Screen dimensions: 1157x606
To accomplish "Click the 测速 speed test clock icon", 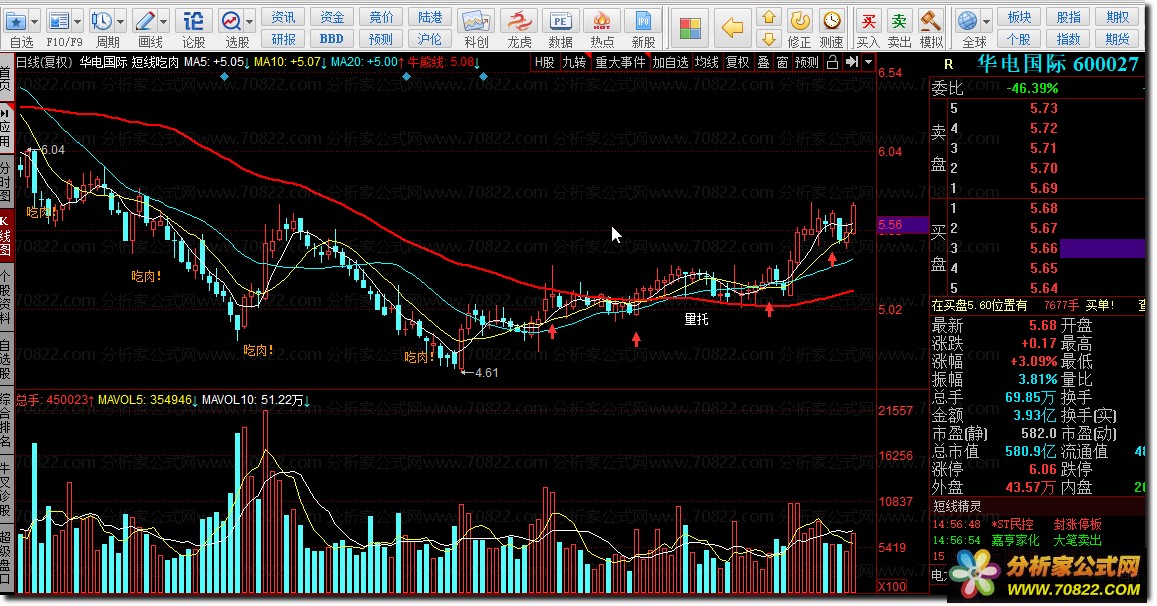I will point(832,21).
